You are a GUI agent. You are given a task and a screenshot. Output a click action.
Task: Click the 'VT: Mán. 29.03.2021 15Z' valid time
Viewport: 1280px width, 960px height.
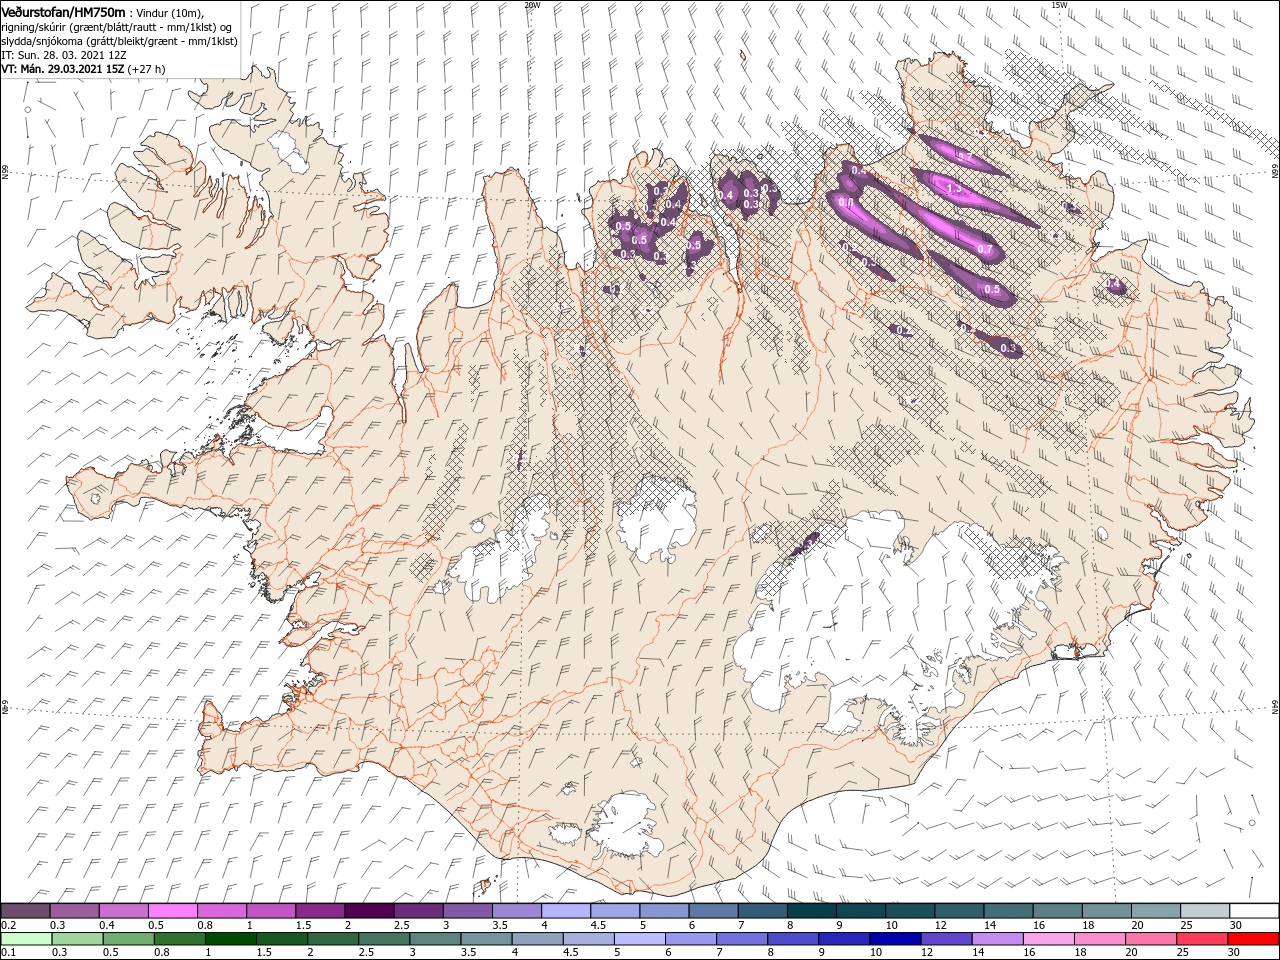[62, 69]
